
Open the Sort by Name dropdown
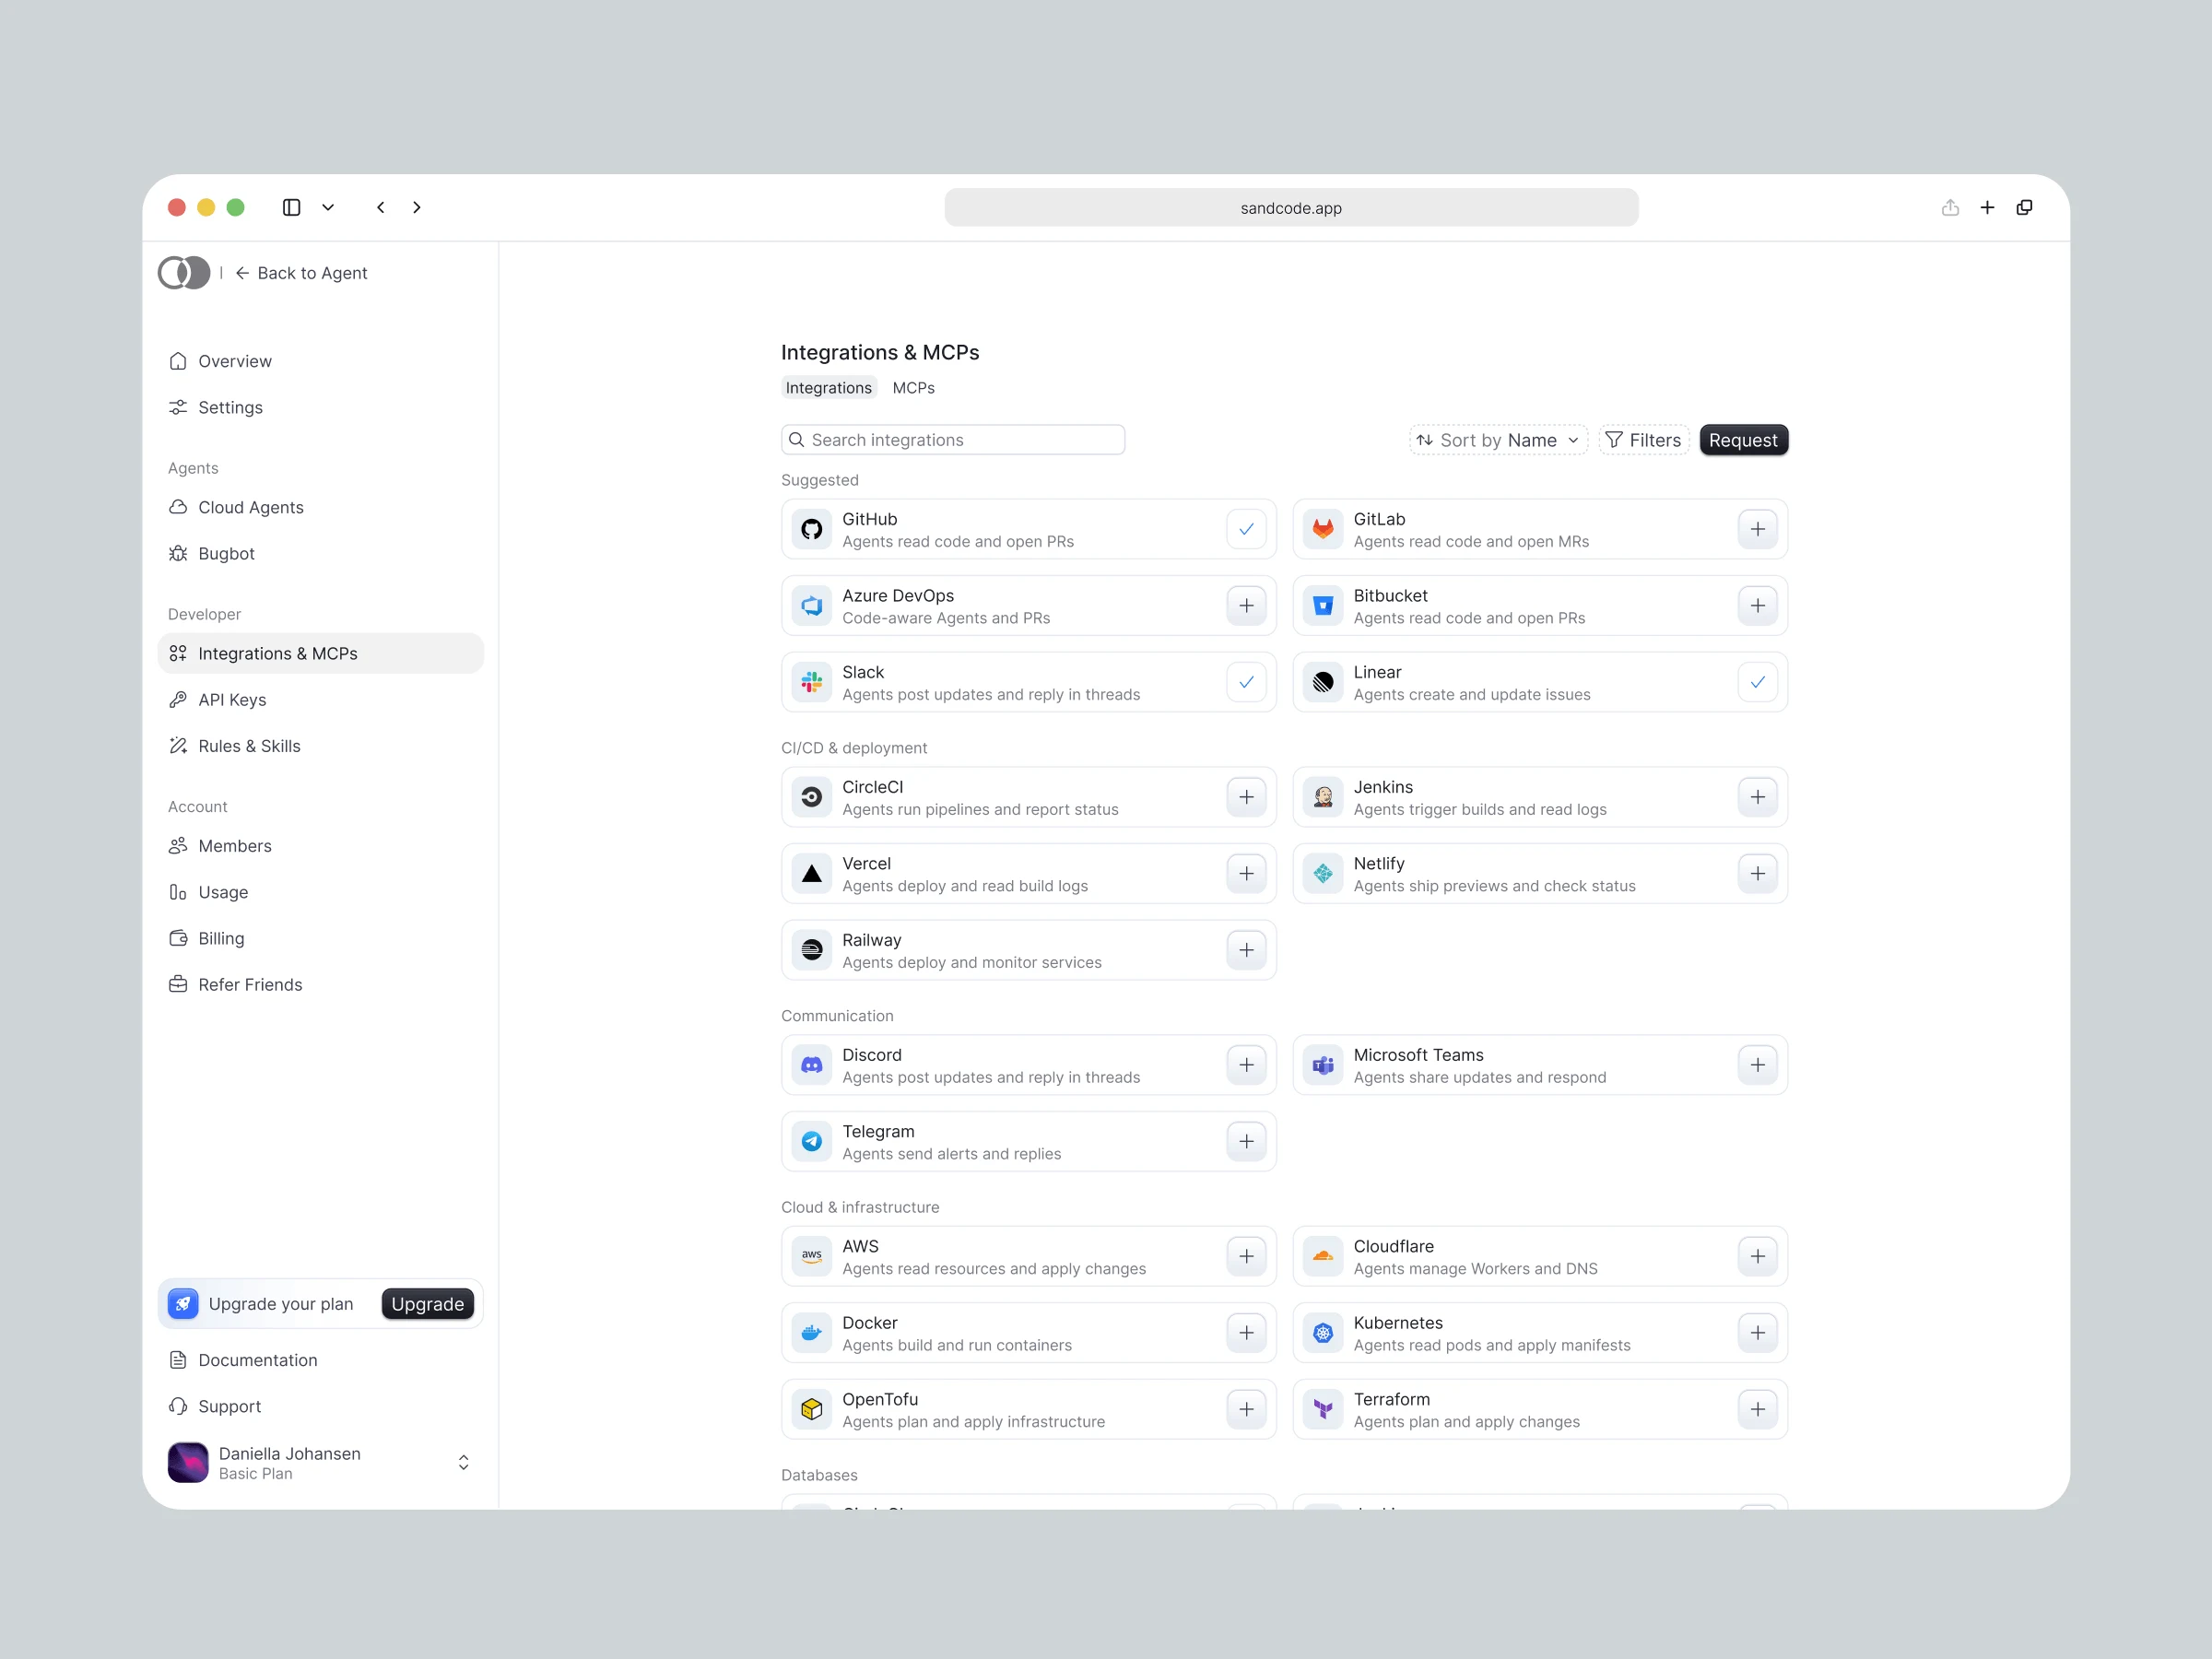(1498, 440)
